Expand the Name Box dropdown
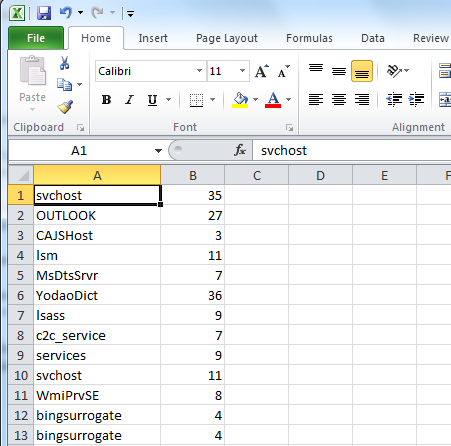Viewport: 451px width, 446px height. coord(158,151)
